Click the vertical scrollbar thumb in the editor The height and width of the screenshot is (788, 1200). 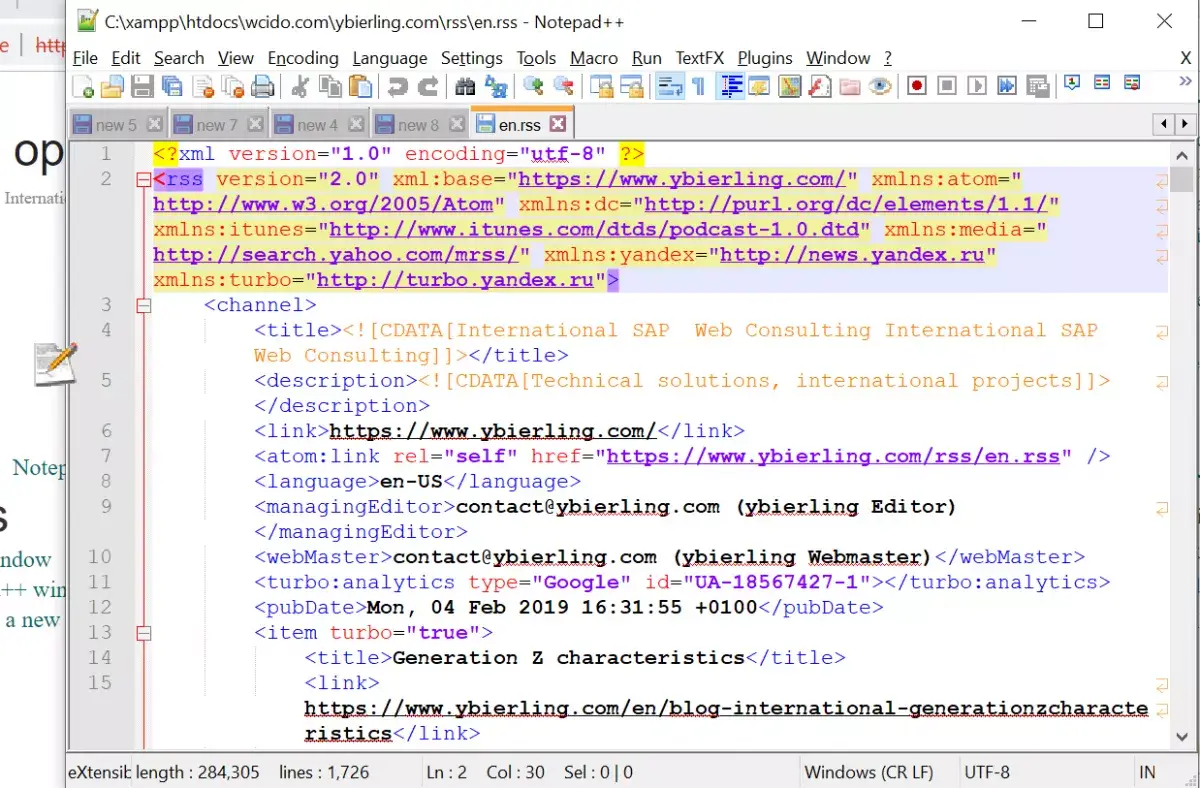(x=1182, y=180)
